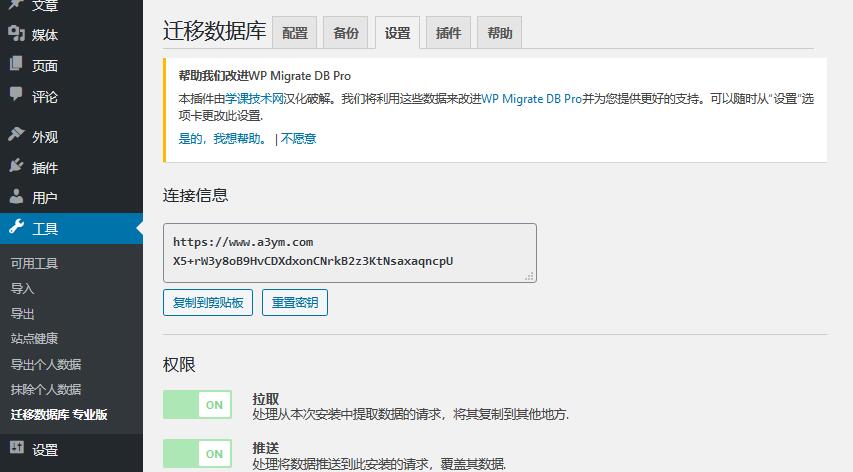Click the bold 推送 label
Screen dimensions: 853x472
tap(265, 448)
